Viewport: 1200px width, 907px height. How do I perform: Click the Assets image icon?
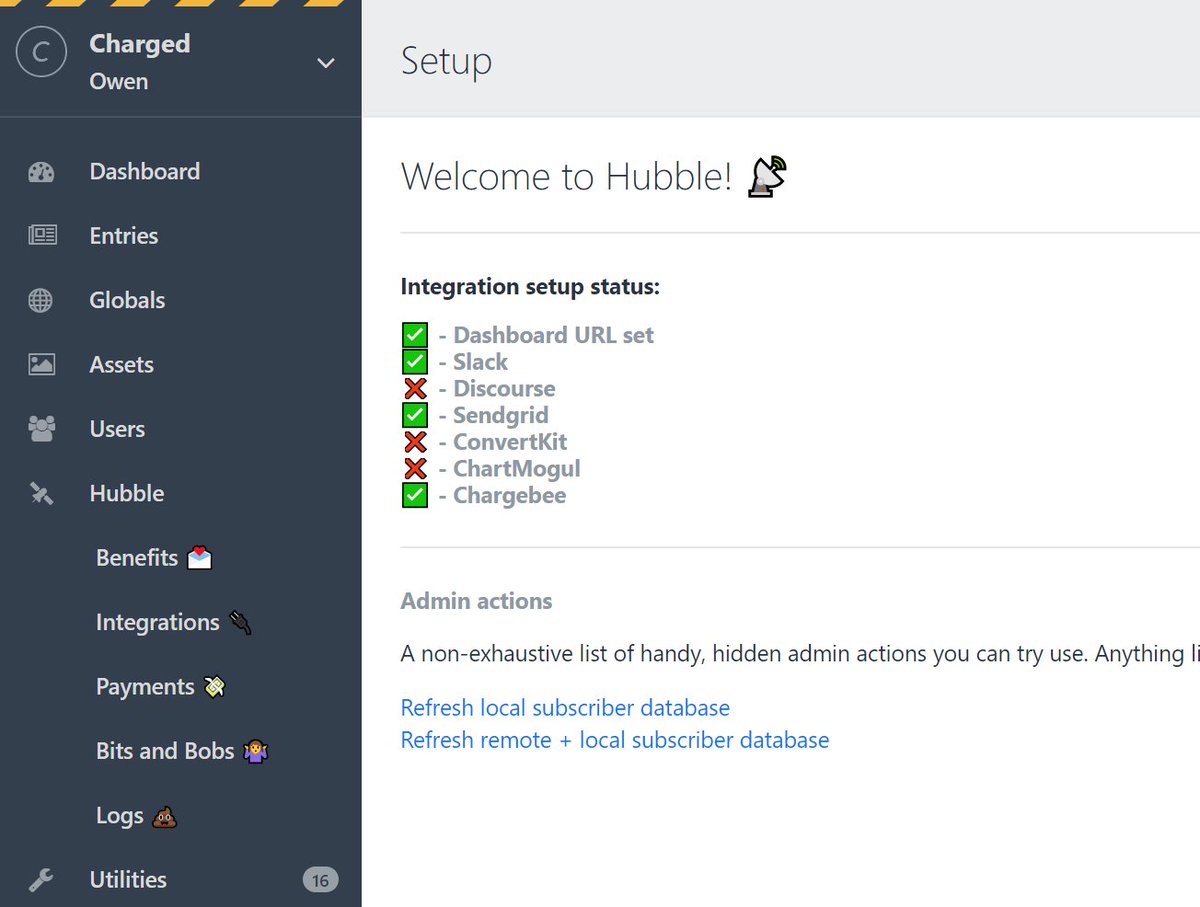coord(42,364)
